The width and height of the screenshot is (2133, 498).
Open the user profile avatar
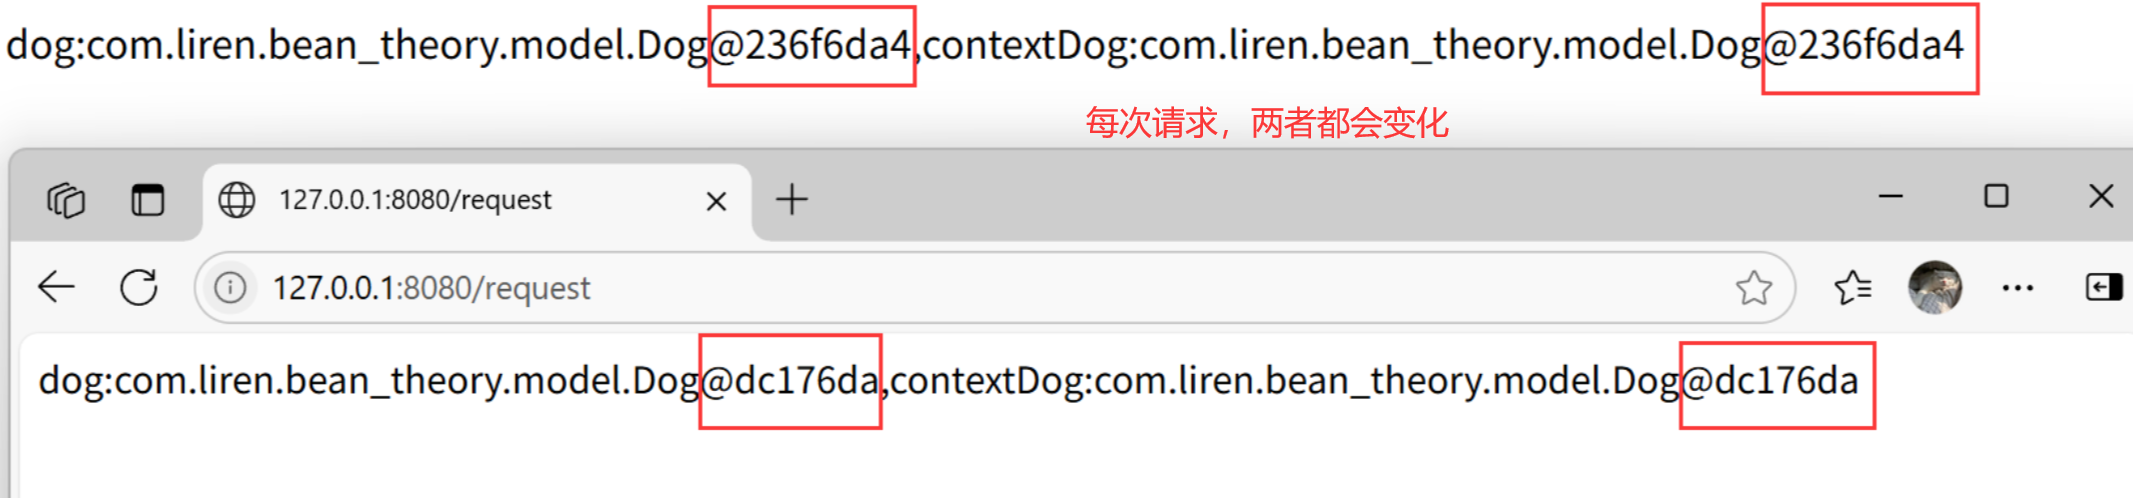click(x=1935, y=288)
